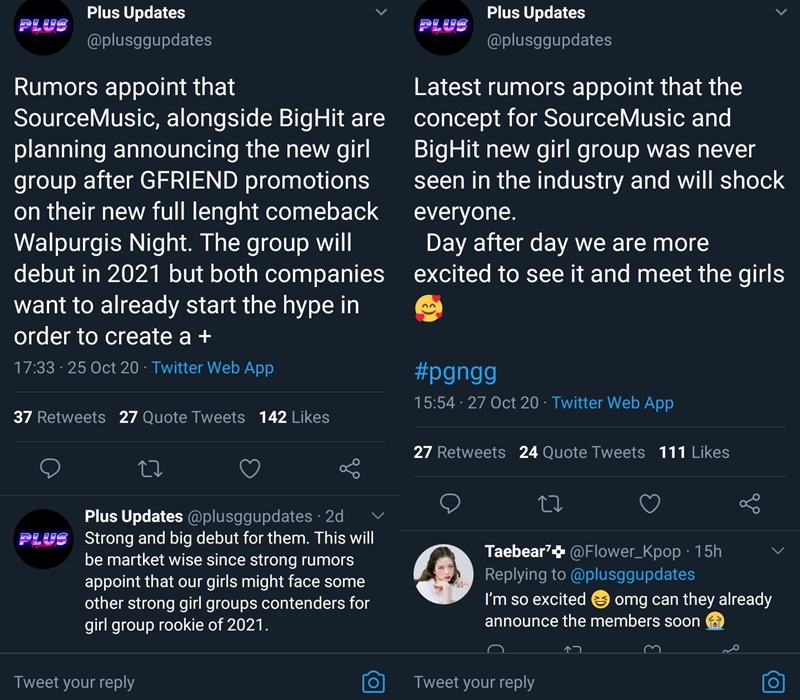Like the left tweet with heart icon
The height and width of the screenshot is (700, 800).
250,468
